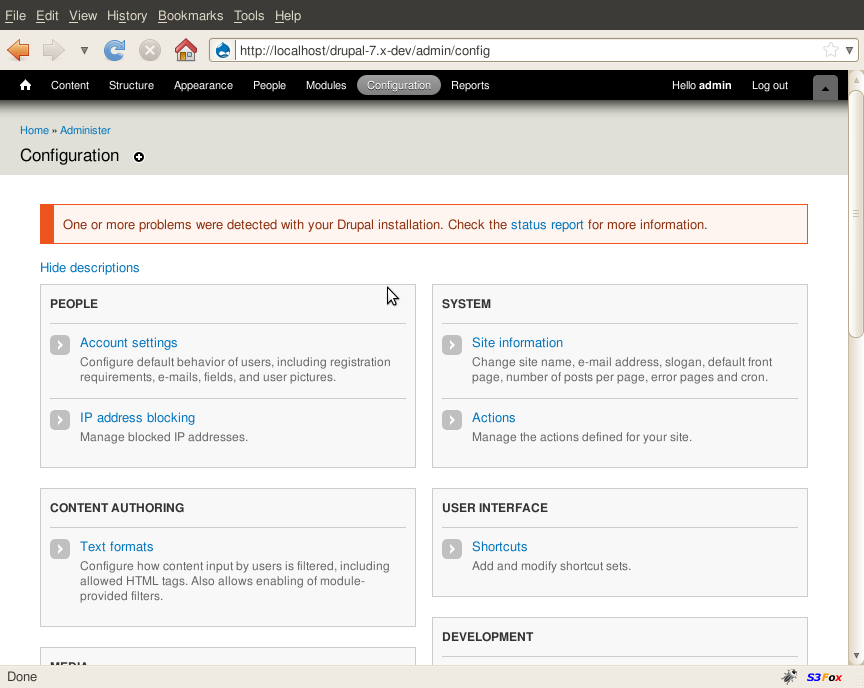Click the browser Back arrow button
Image resolution: width=864 pixels, height=688 pixels.
coord(18,50)
